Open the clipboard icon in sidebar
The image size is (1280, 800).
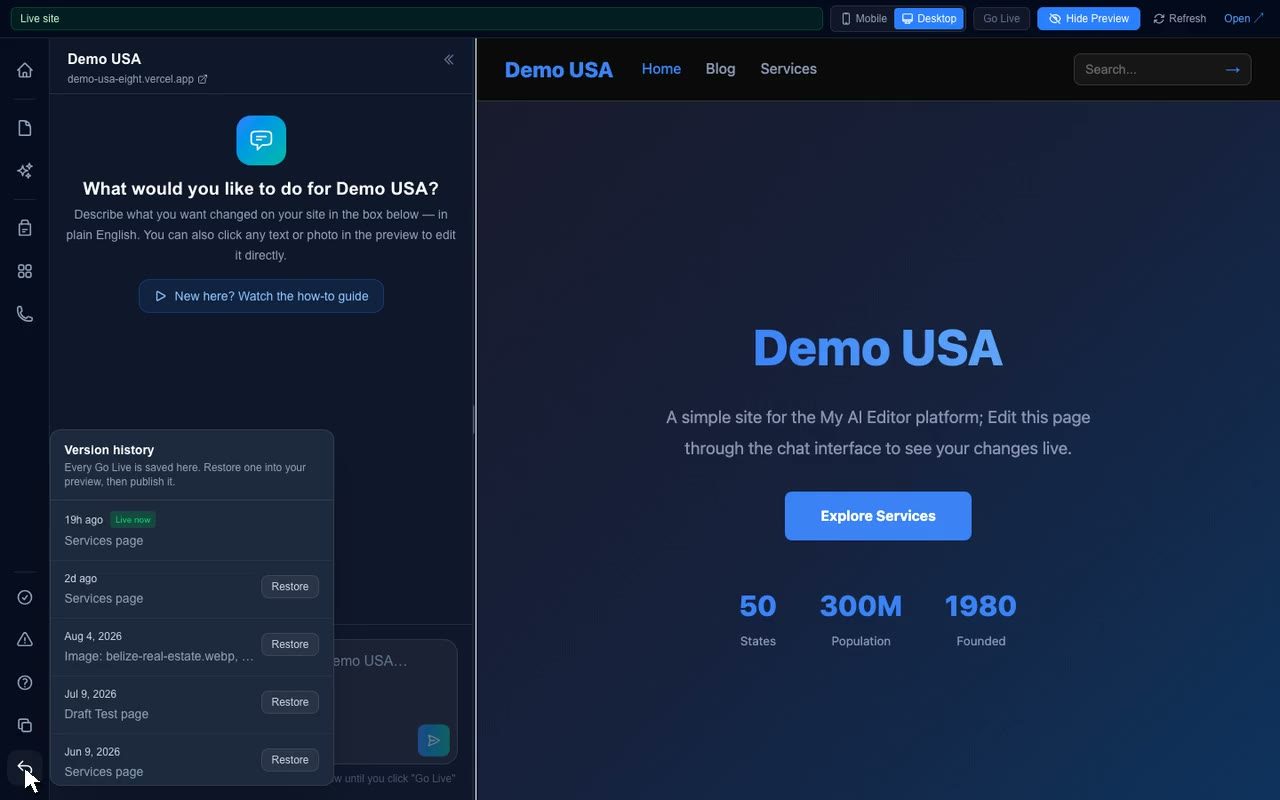coord(25,228)
